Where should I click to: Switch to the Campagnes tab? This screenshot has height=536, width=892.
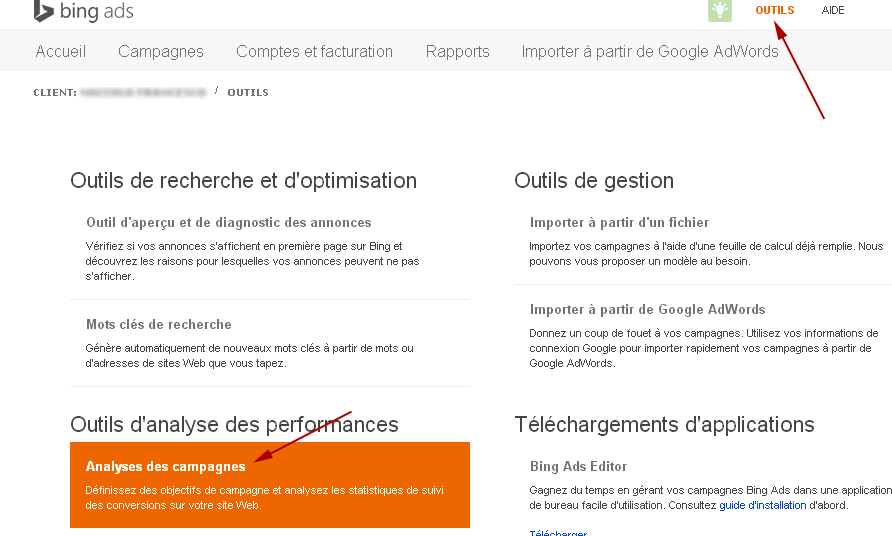pos(160,51)
